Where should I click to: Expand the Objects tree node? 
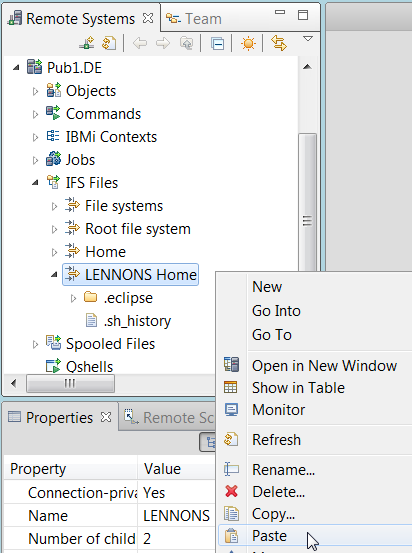point(35,92)
